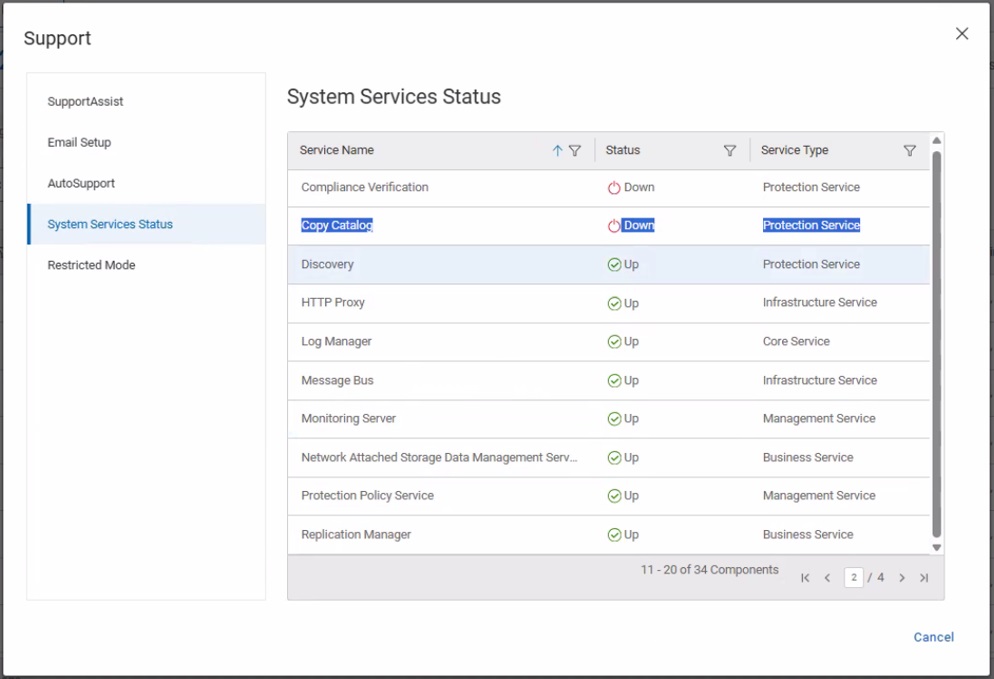Viewport: 994px width, 679px height.
Task: Click the page number input field
Action: (x=853, y=577)
